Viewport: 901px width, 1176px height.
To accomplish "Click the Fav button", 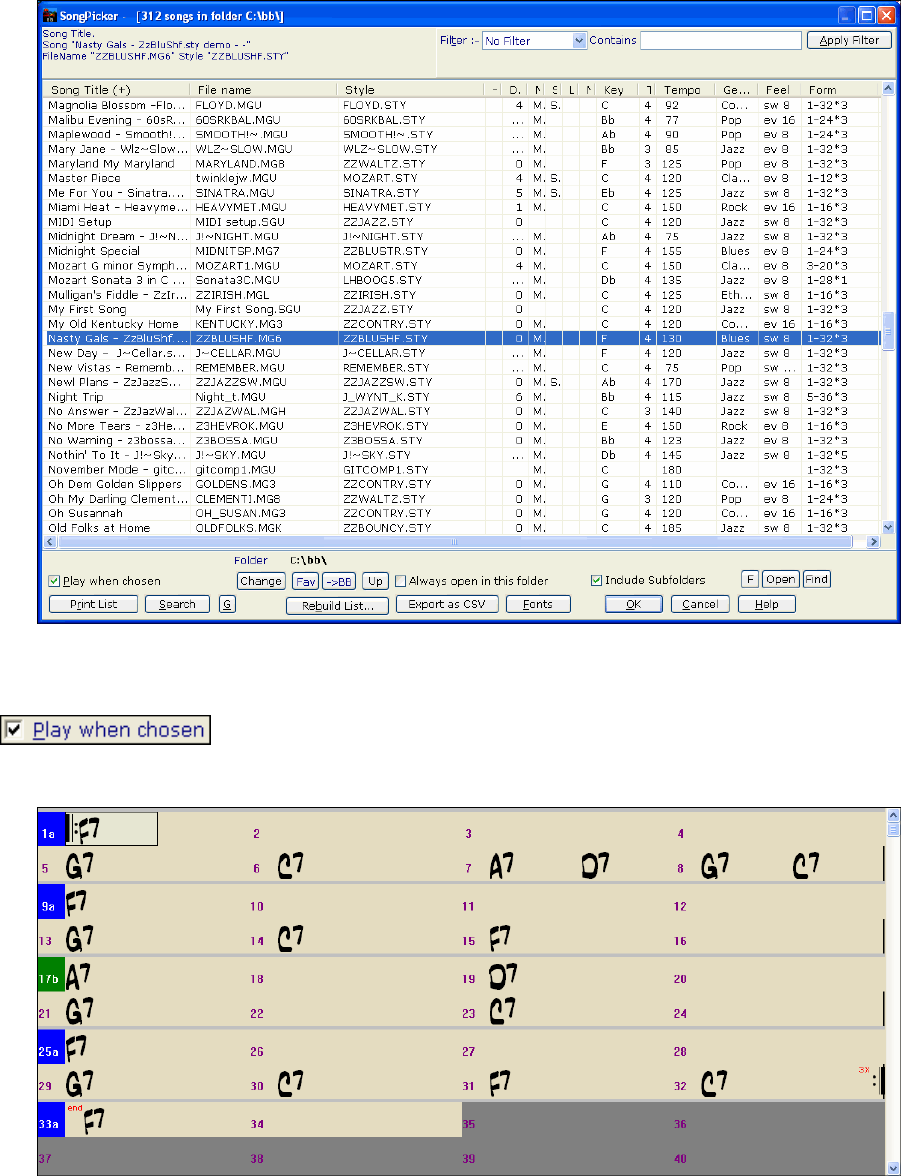I will tap(305, 581).
